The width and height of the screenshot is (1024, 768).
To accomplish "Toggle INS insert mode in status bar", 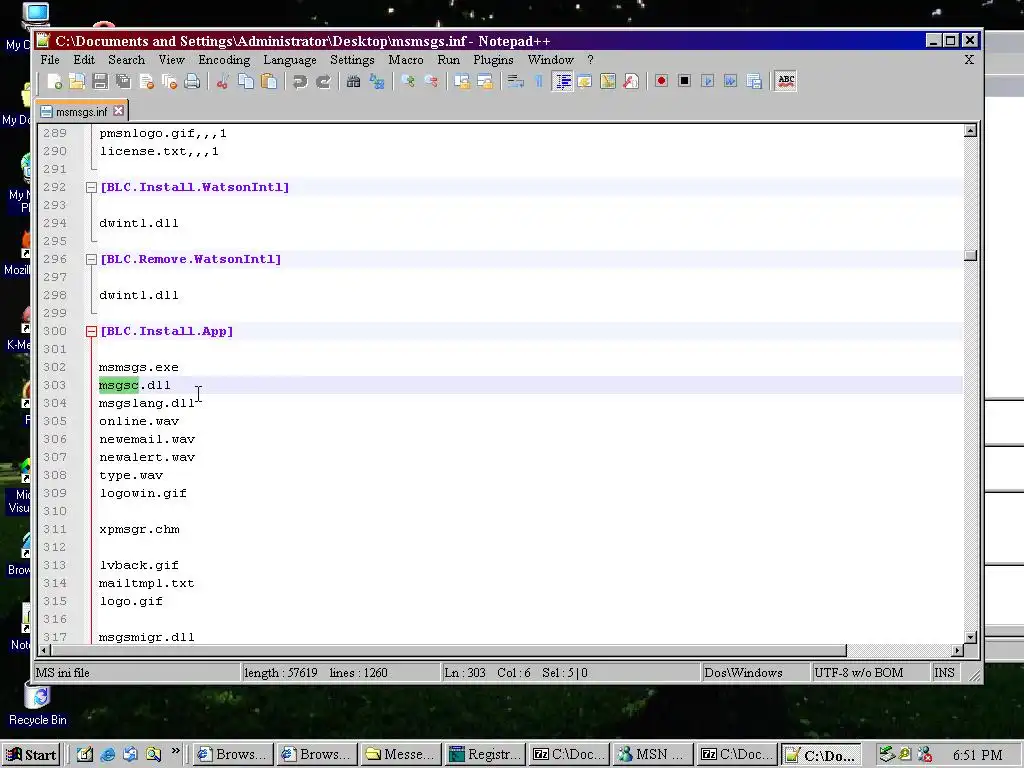I will [x=944, y=673].
